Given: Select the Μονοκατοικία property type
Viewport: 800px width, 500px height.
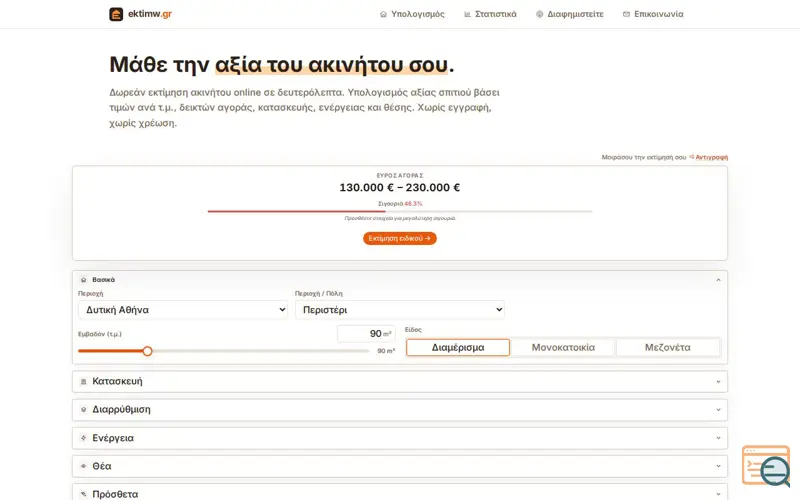Looking at the screenshot, I should tap(563, 347).
